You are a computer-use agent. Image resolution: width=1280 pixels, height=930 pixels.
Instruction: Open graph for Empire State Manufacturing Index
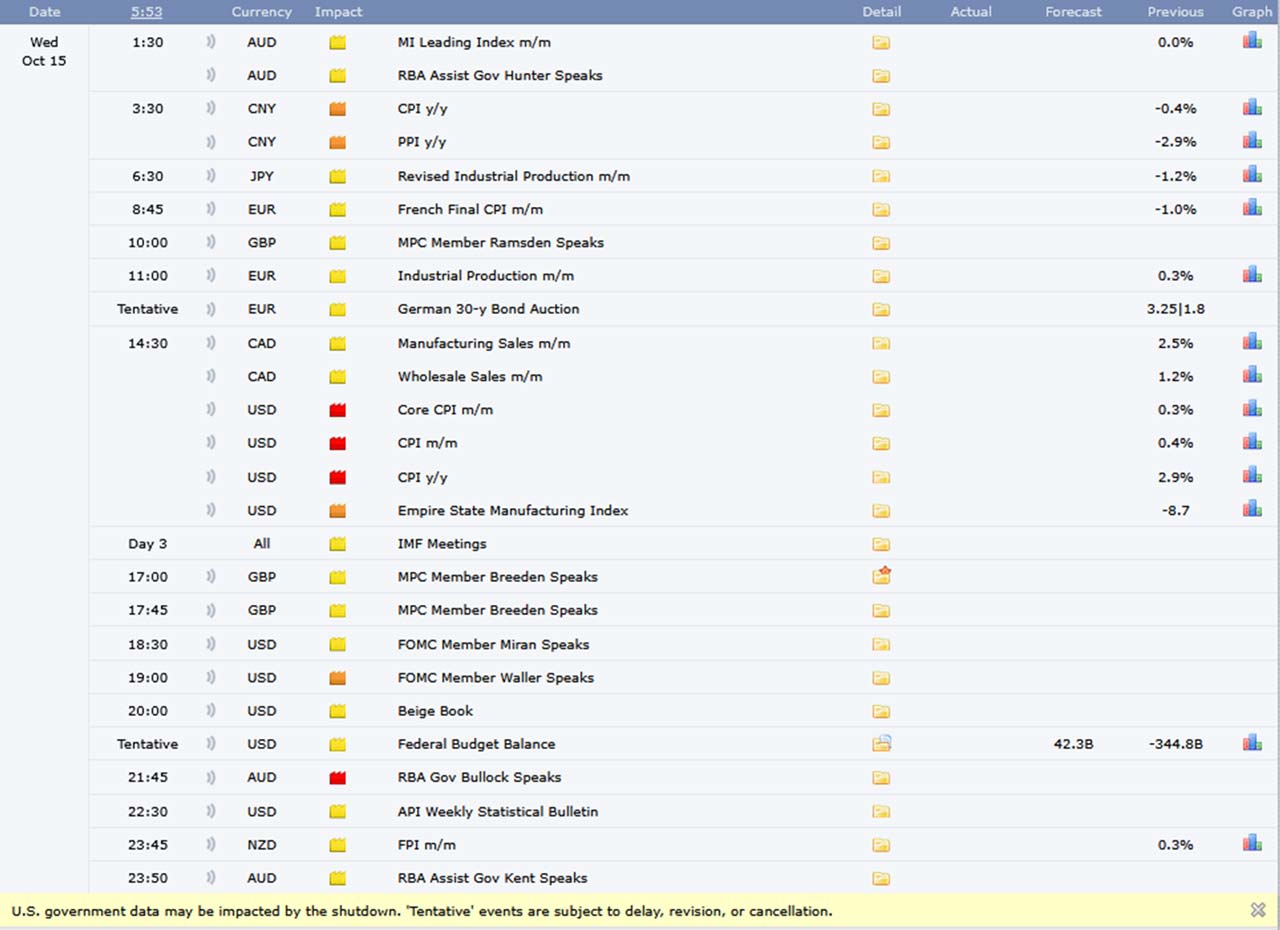pyautogui.click(x=1251, y=509)
